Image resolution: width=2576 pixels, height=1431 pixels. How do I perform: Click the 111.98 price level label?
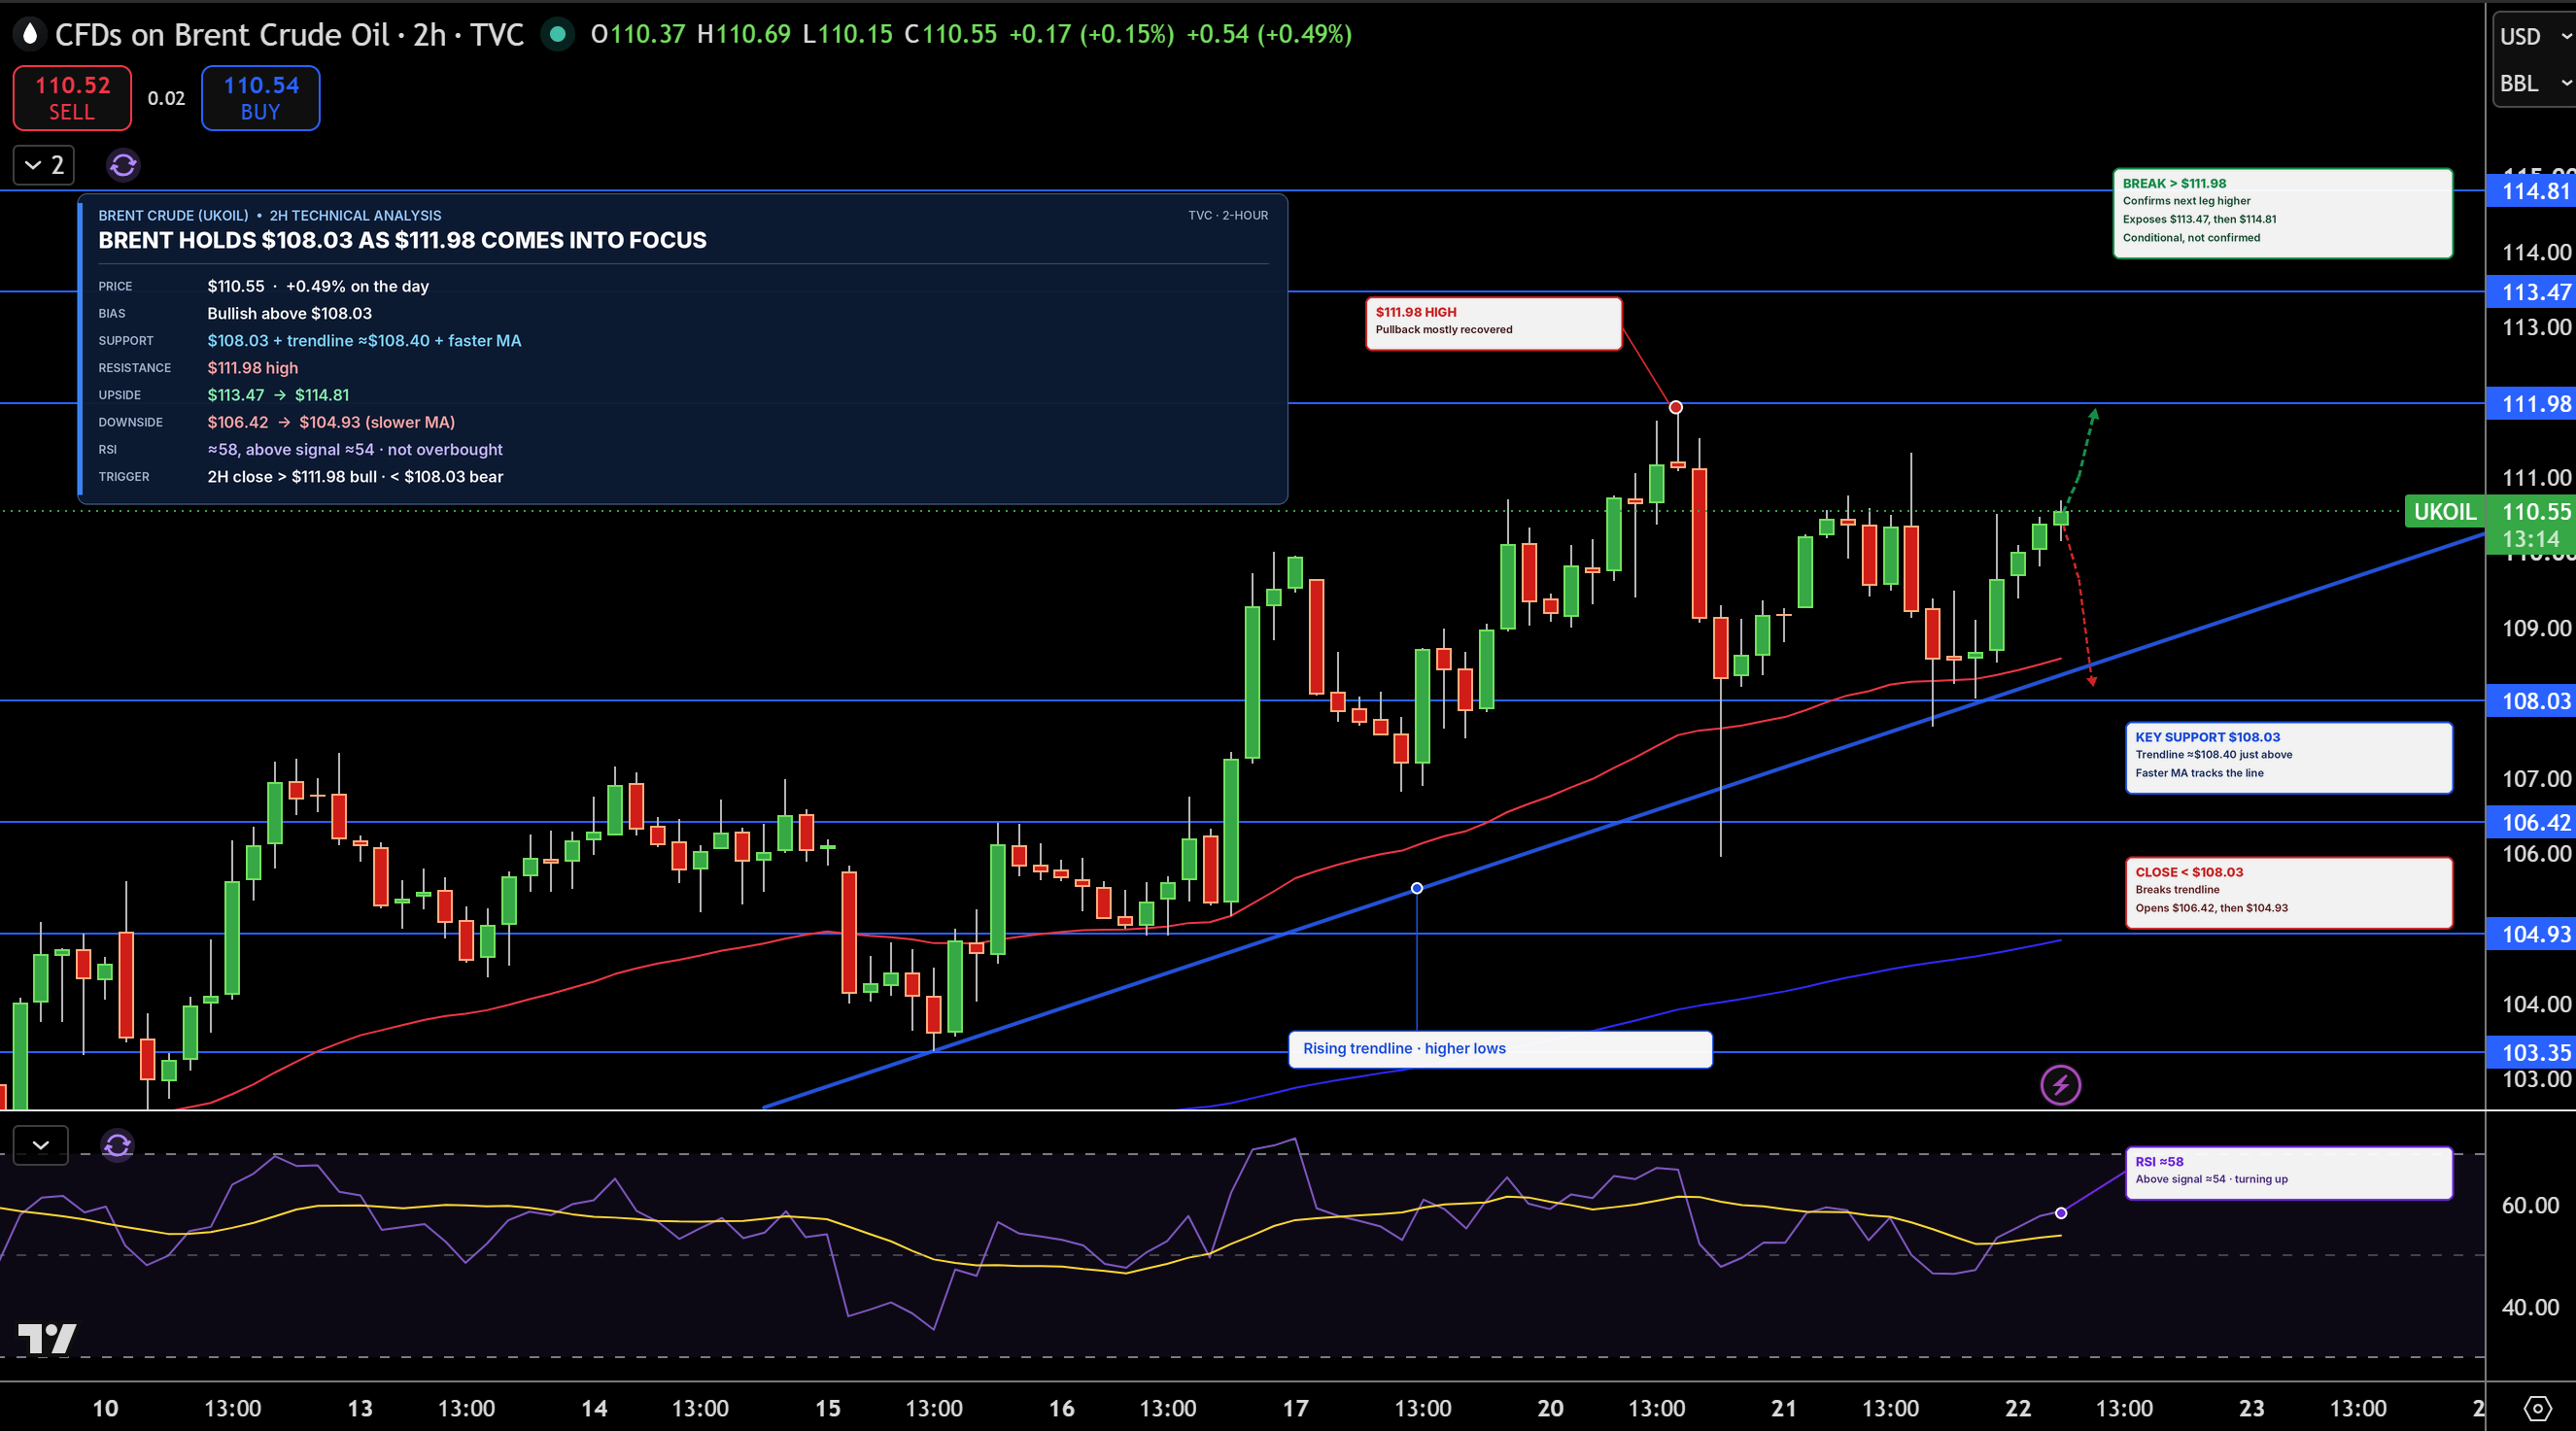pyautogui.click(x=2531, y=404)
